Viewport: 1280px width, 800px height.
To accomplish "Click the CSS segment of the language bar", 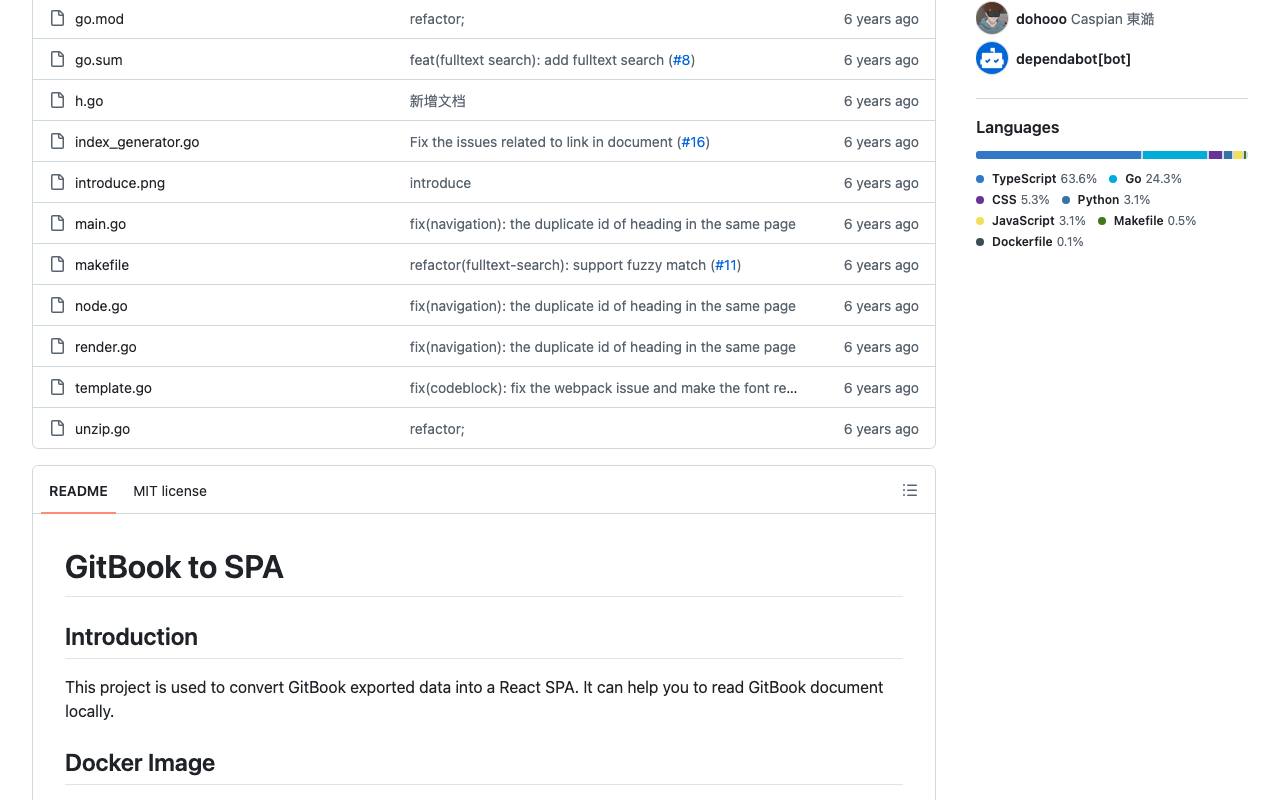I will tap(1216, 155).
